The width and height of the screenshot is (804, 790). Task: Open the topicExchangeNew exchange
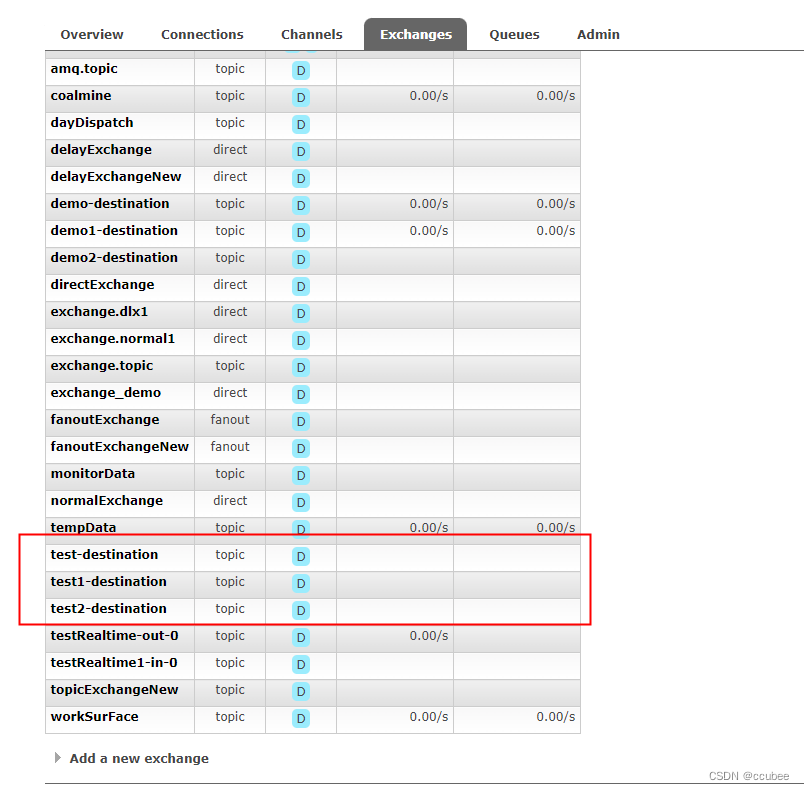(x=114, y=690)
